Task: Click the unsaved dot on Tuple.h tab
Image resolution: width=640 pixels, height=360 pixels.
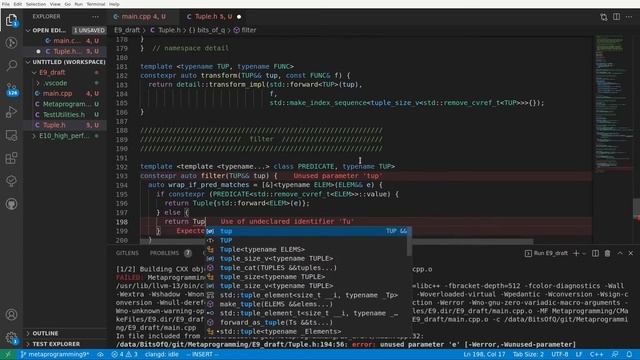Action: point(239,17)
